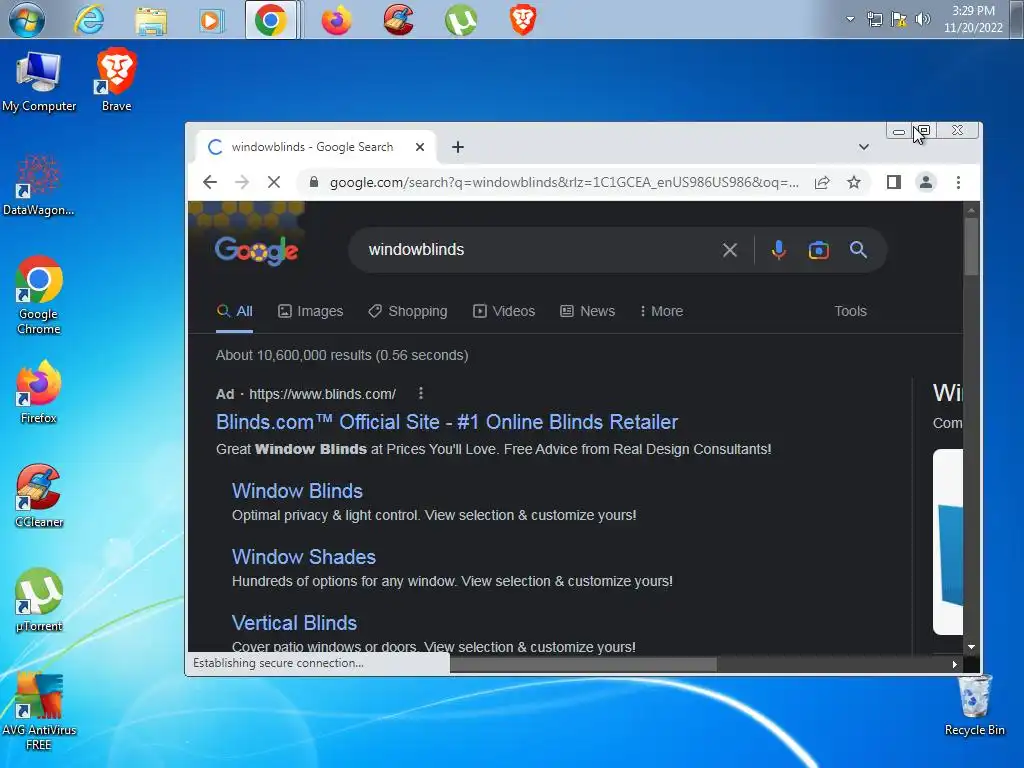Switch to the News tab
The height and width of the screenshot is (768, 1024).
click(587, 311)
